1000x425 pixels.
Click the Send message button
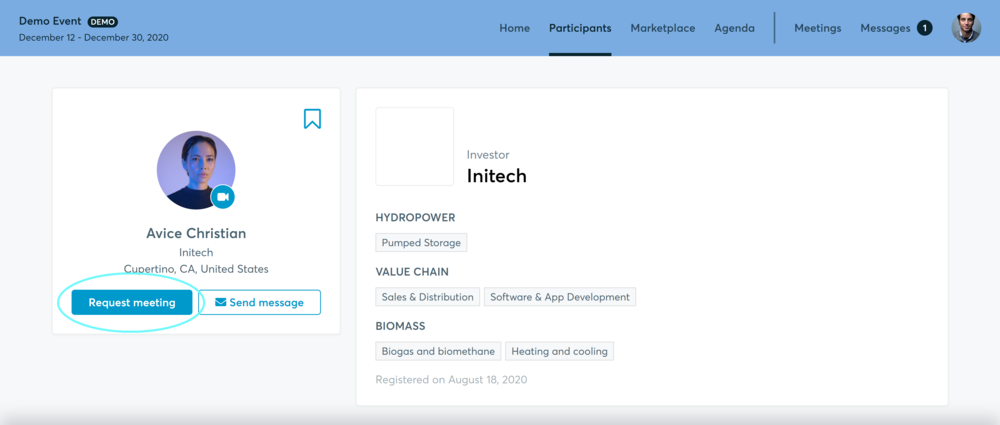(260, 302)
